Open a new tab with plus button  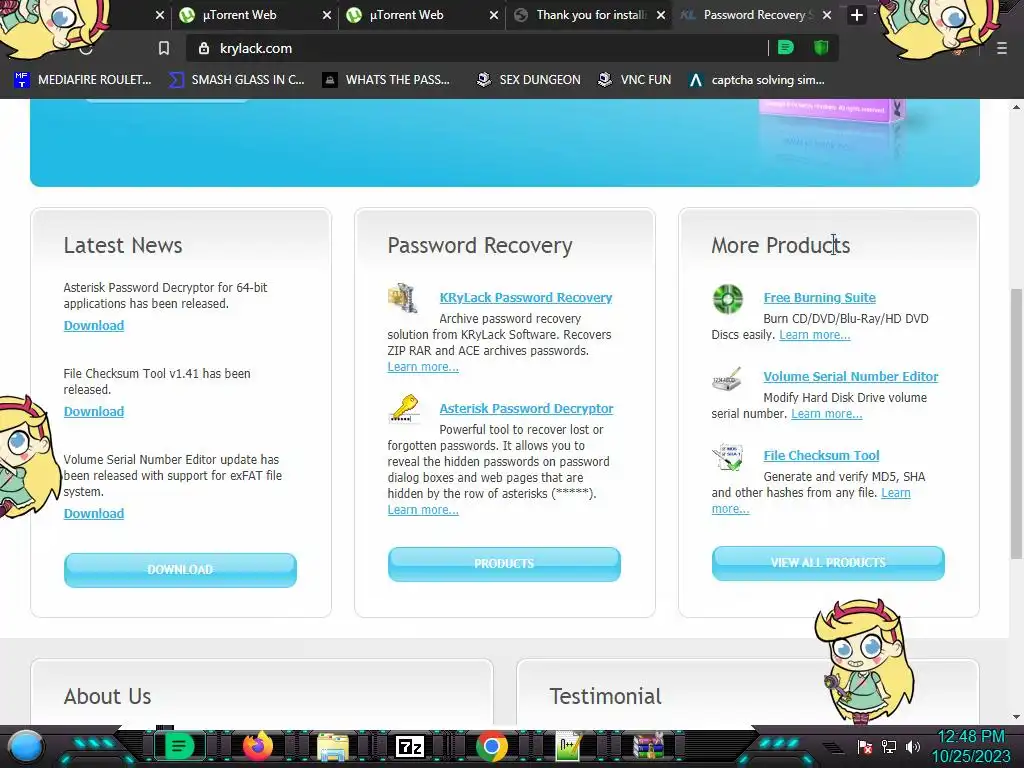pyautogui.click(x=857, y=14)
